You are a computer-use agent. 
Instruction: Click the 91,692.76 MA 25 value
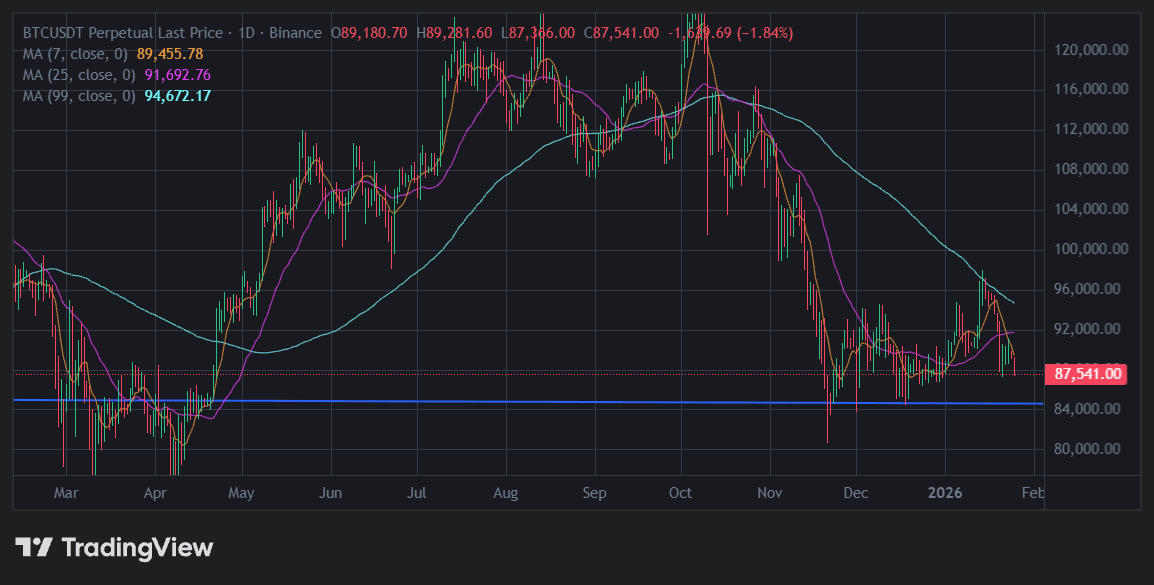click(178, 75)
